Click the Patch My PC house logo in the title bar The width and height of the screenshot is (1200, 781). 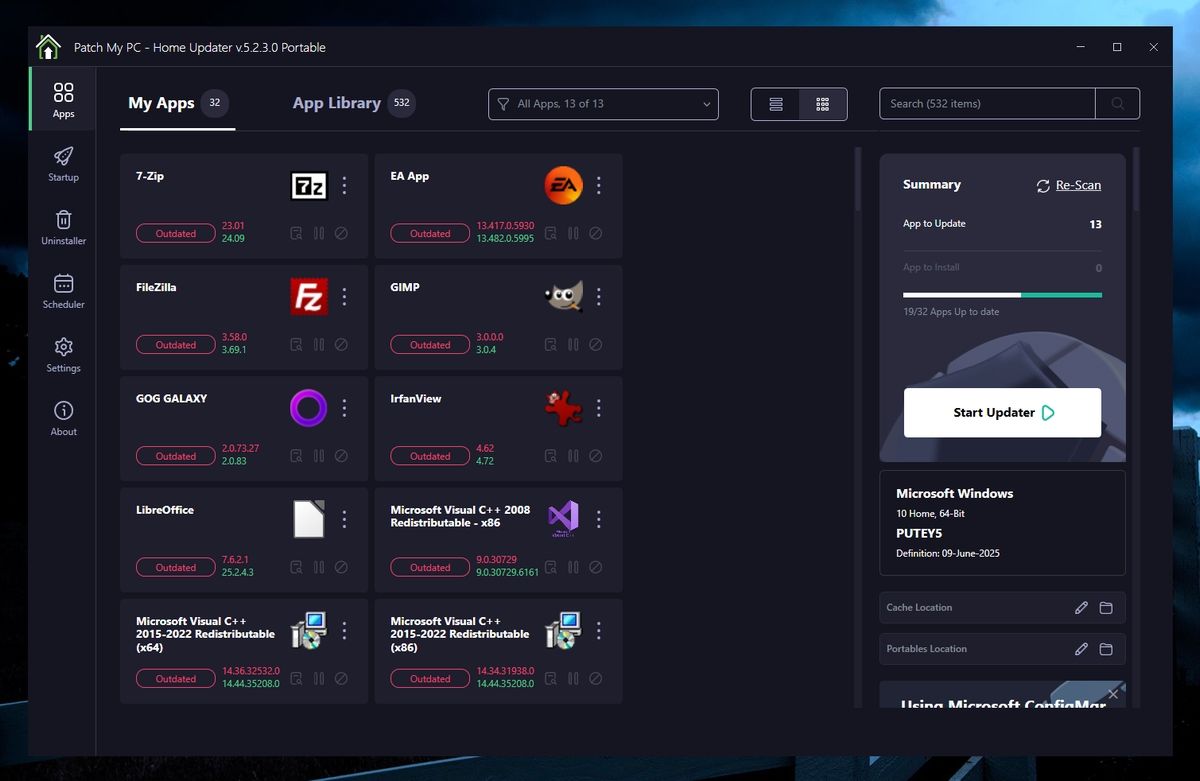click(x=48, y=47)
